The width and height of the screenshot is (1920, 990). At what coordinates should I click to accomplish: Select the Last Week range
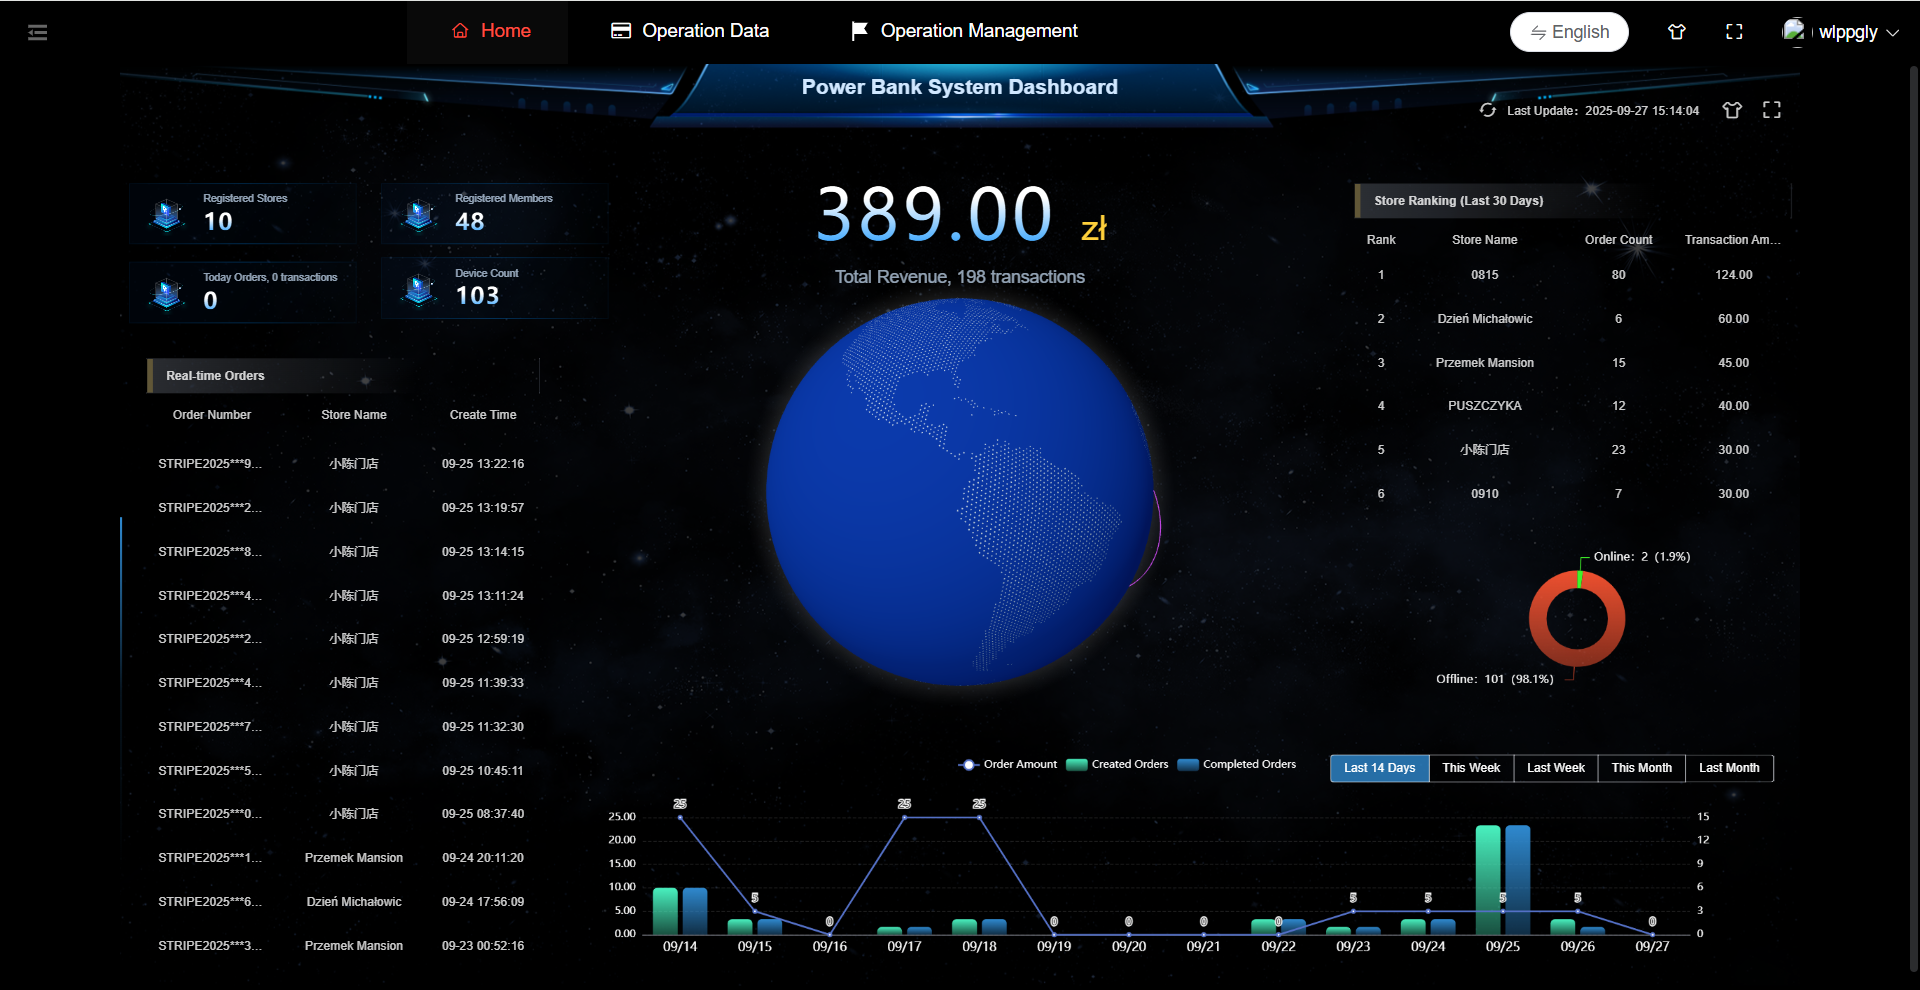(1555, 768)
